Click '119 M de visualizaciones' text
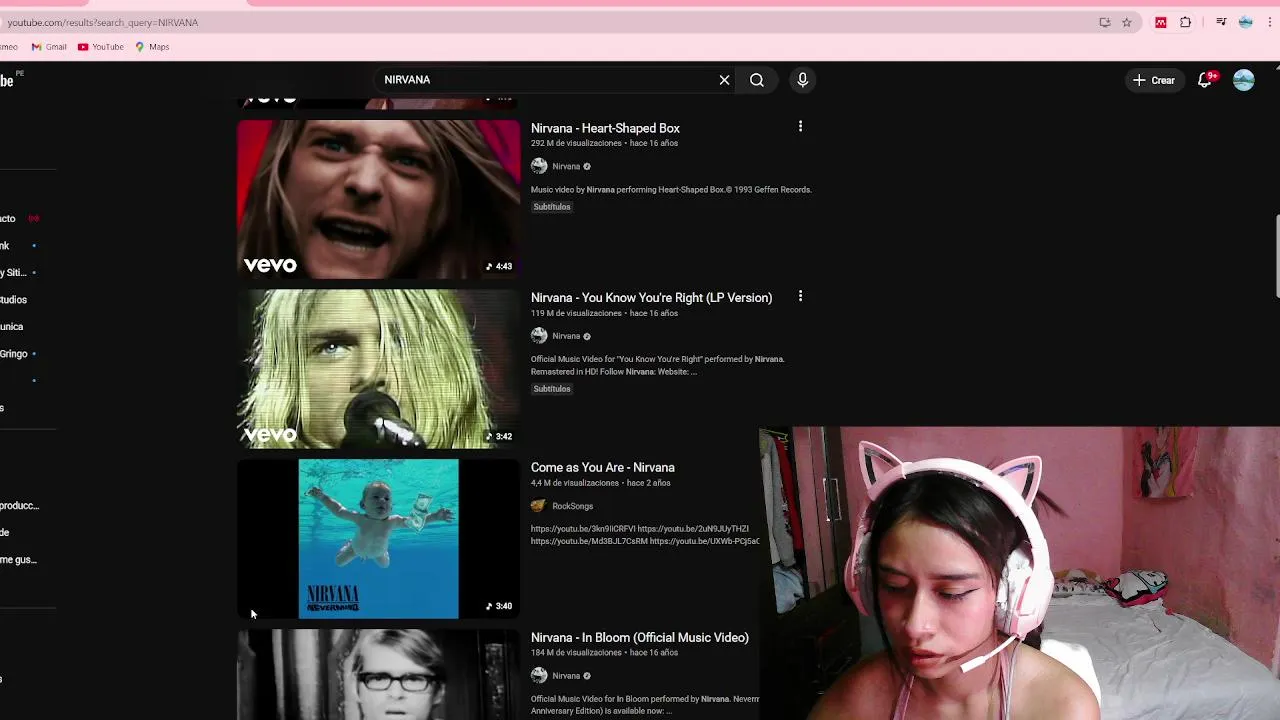 pyautogui.click(x=576, y=313)
